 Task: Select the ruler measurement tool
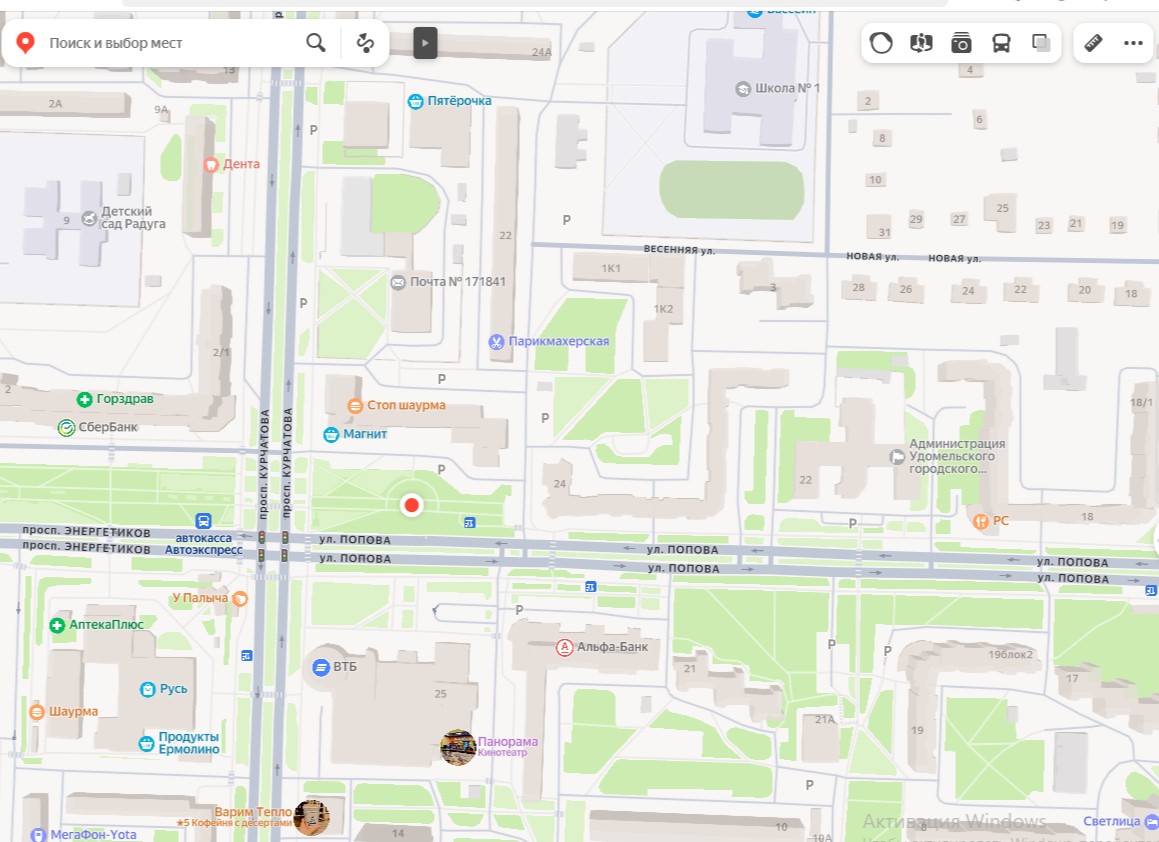[1093, 43]
